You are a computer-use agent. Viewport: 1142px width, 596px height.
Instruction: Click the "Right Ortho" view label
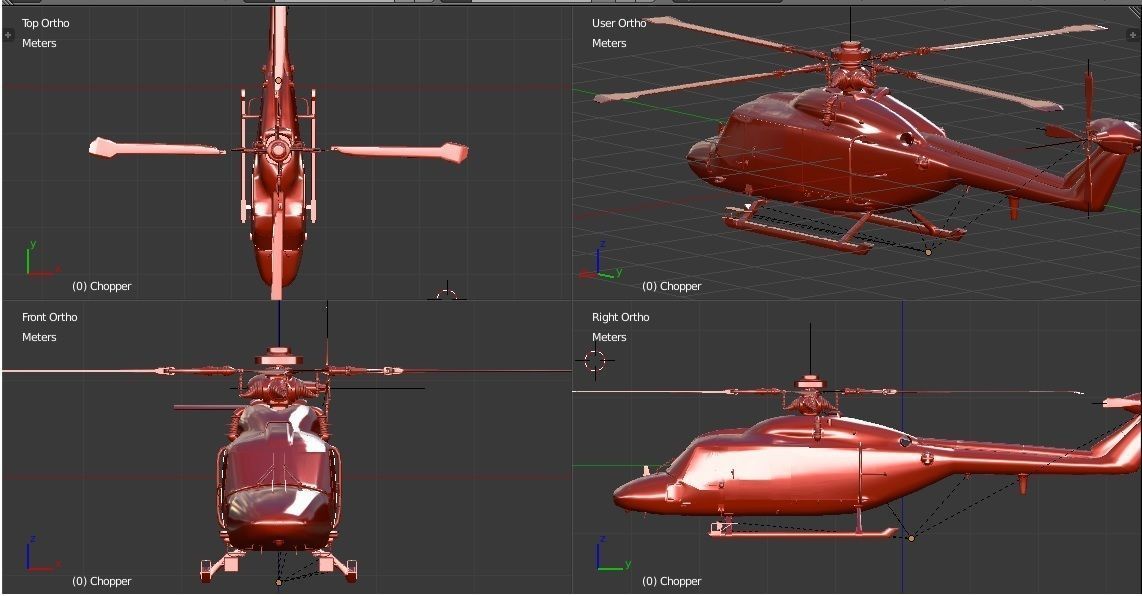(x=621, y=317)
